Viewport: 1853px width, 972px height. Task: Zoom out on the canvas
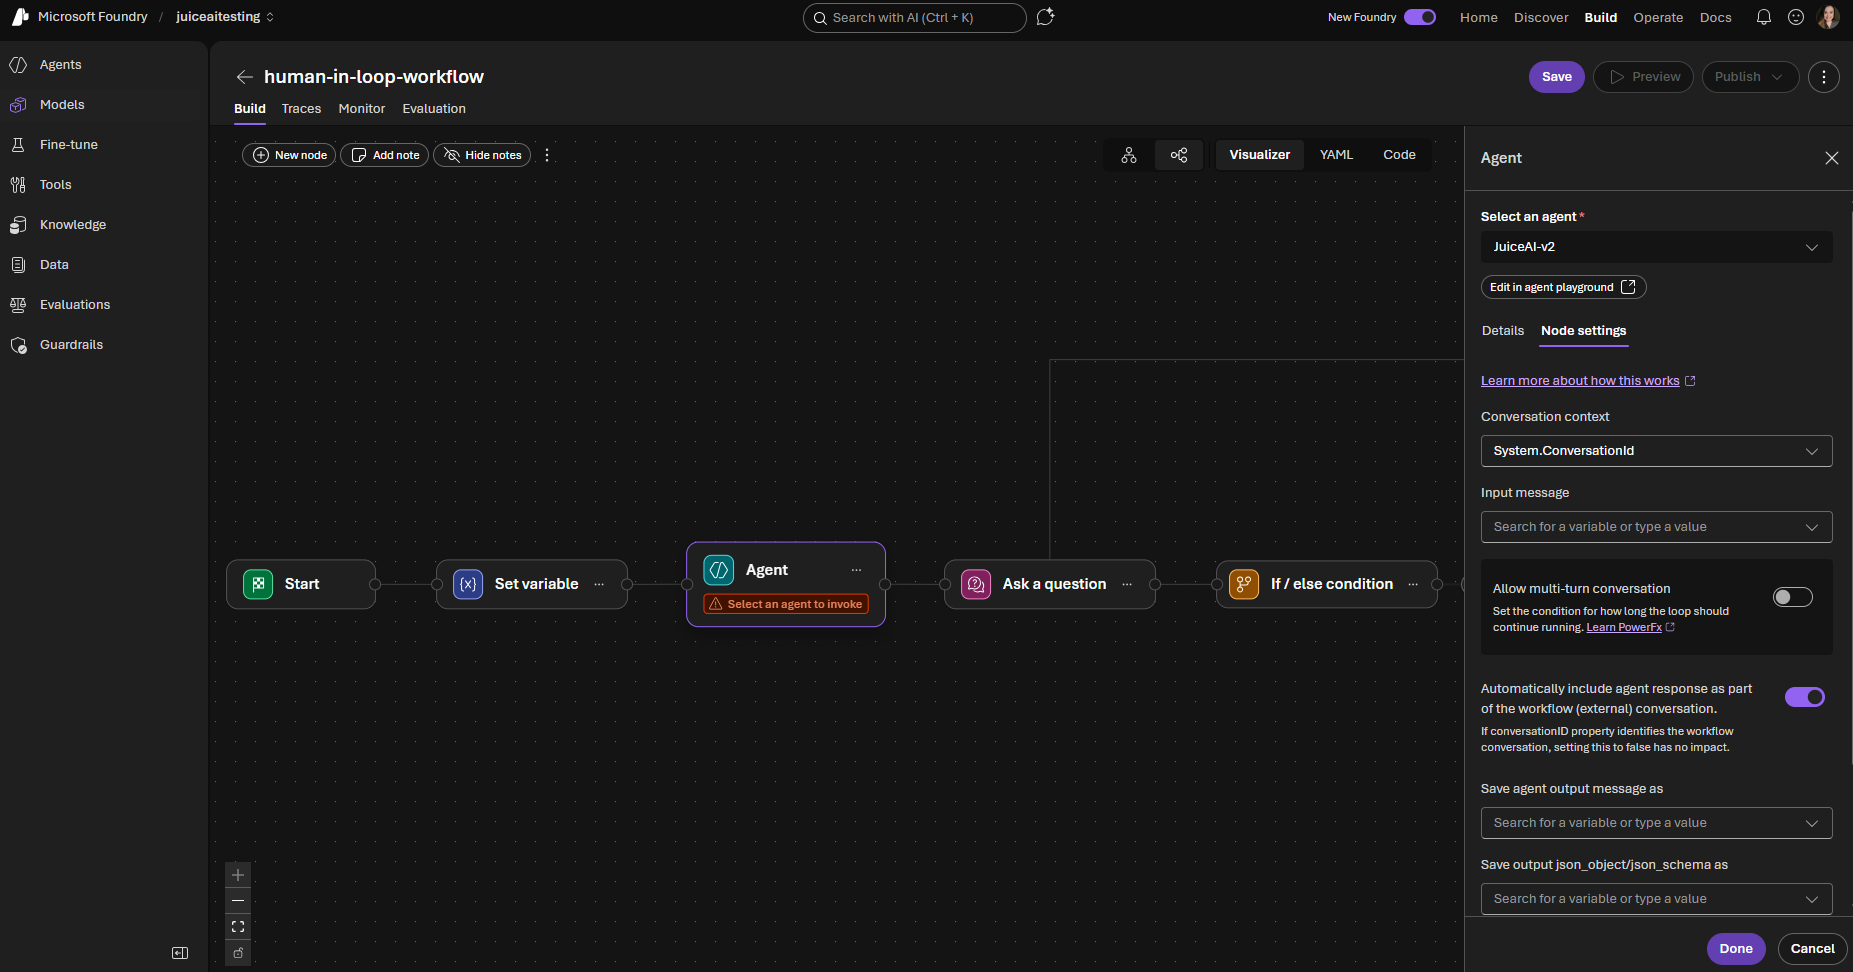click(238, 901)
